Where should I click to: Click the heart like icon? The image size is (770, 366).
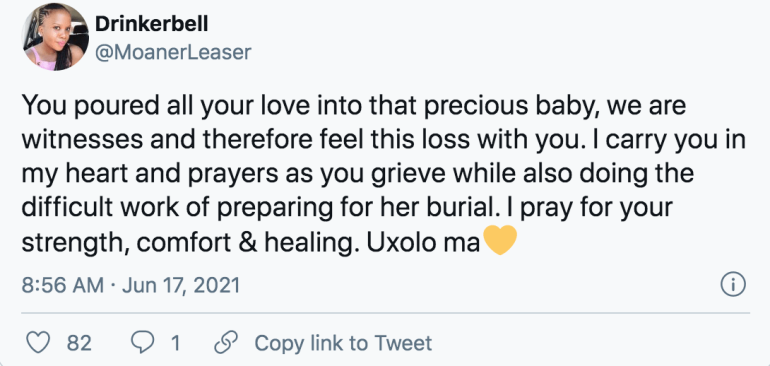pyautogui.click(x=38, y=342)
